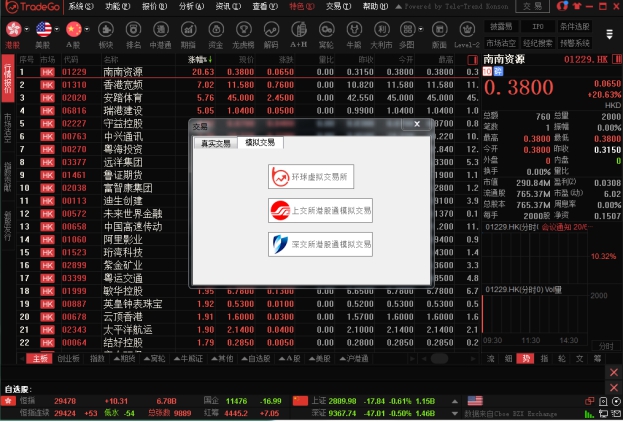Click the 排名 ranking toolbar icon
This screenshot has height=422, width=624.
(133, 33)
